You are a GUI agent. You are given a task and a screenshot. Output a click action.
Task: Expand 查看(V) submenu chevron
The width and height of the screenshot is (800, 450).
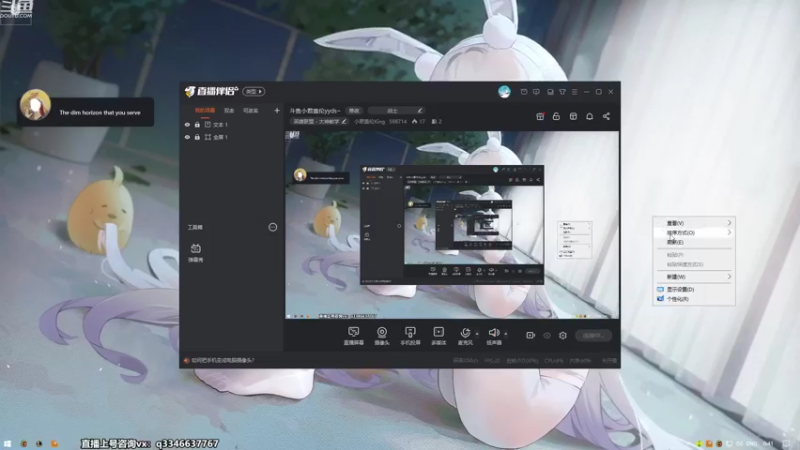coord(729,223)
